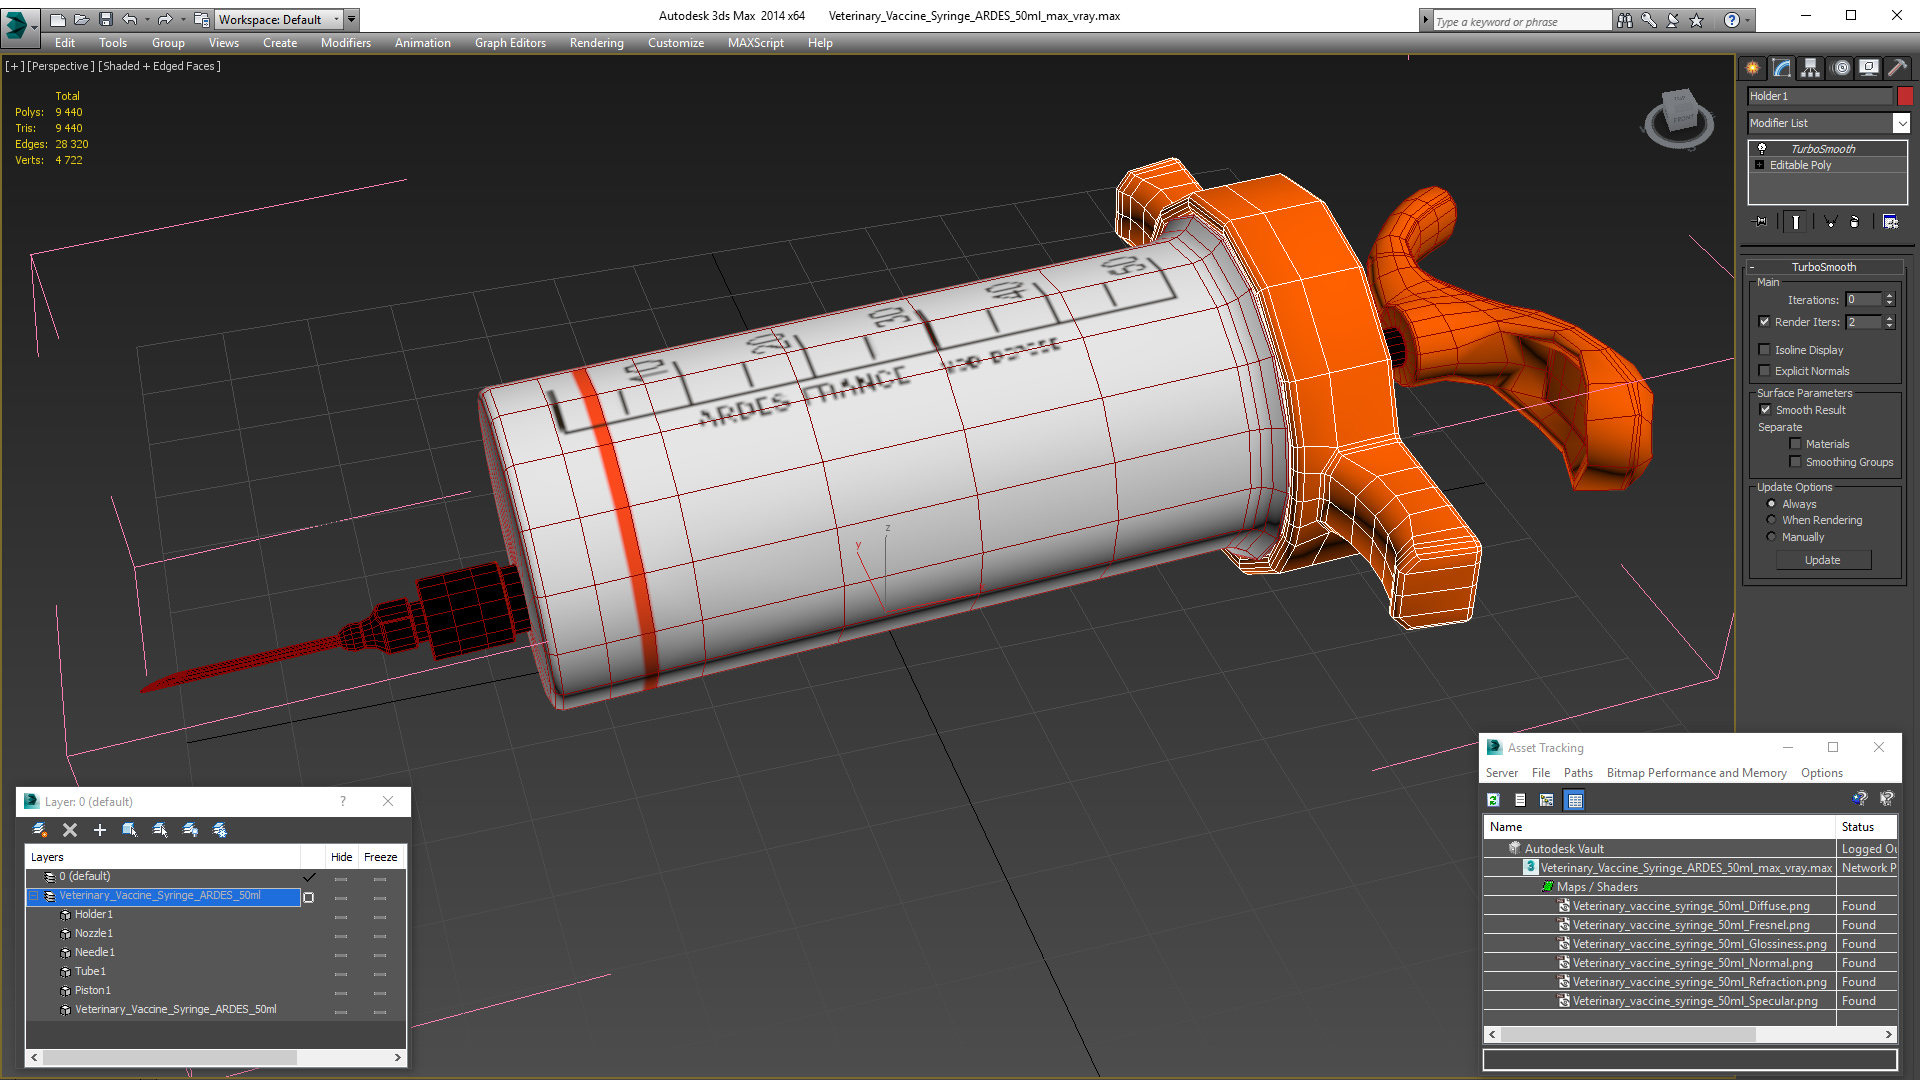Screen dimensions: 1920x1080
Task: Click Select Highlighted Objects and Layers icon
Action: 130,830
